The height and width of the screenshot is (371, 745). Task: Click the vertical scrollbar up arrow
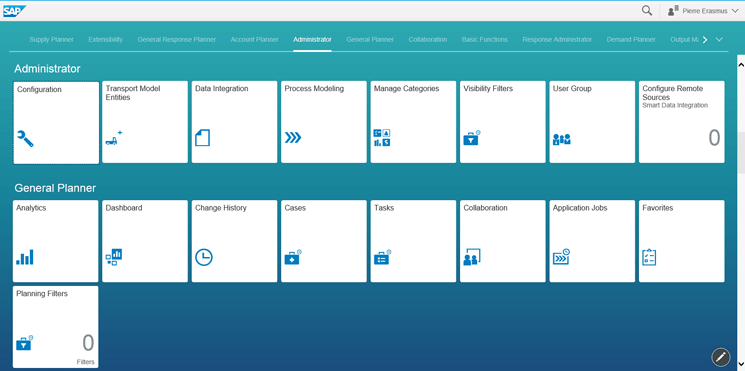[x=741, y=64]
